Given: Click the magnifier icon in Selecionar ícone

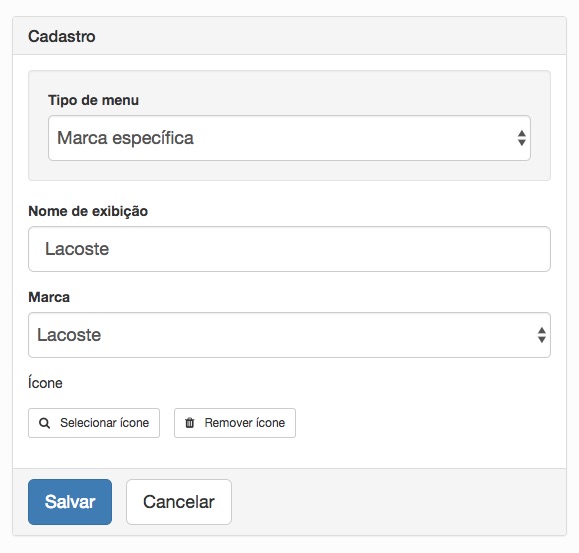Looking at the screenshot, I should [x=44, y=423].
